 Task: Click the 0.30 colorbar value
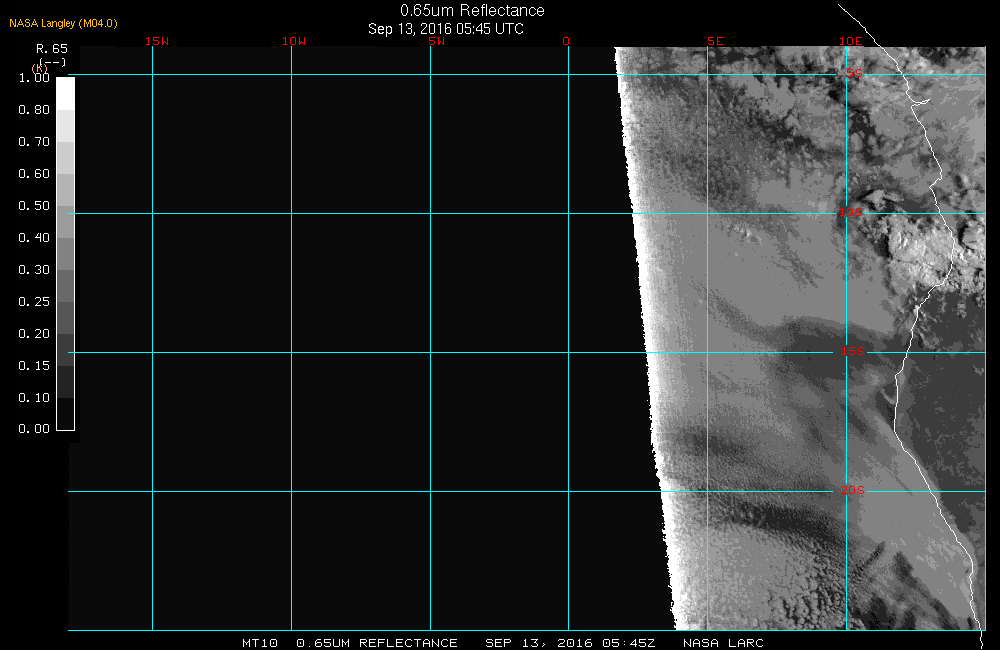(x=34, y=269)
